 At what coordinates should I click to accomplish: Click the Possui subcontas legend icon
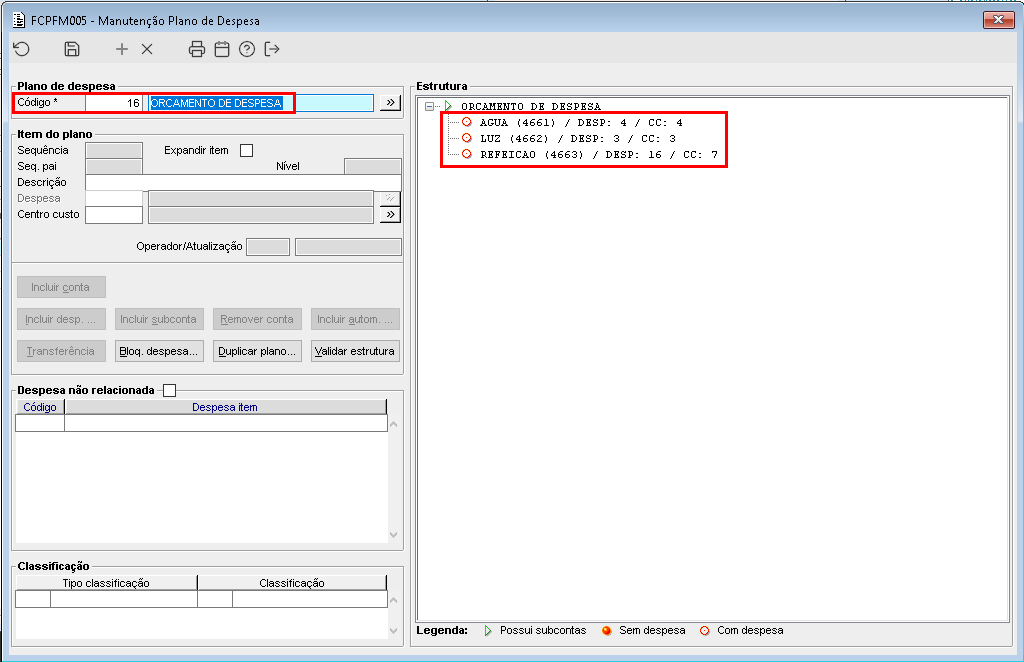488,631
